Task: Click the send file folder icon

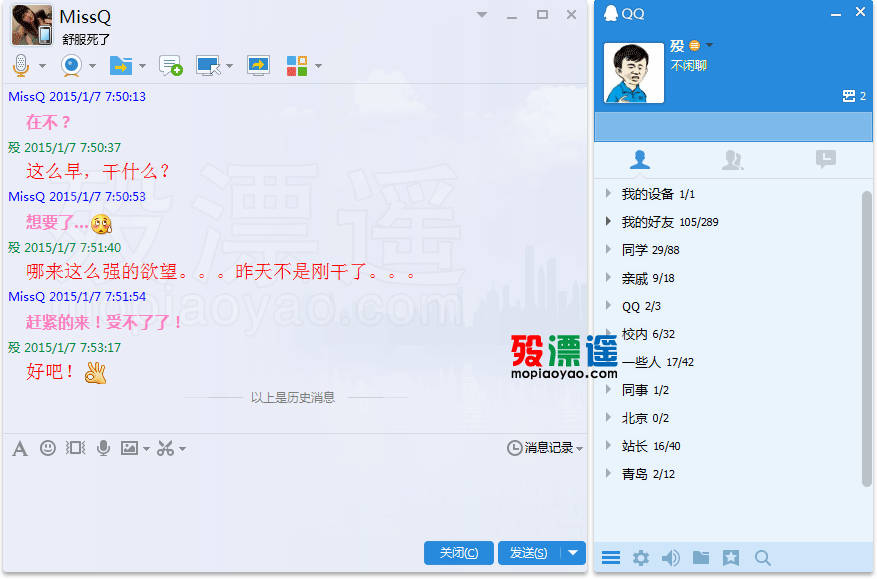Action: (x=121, y=65)
